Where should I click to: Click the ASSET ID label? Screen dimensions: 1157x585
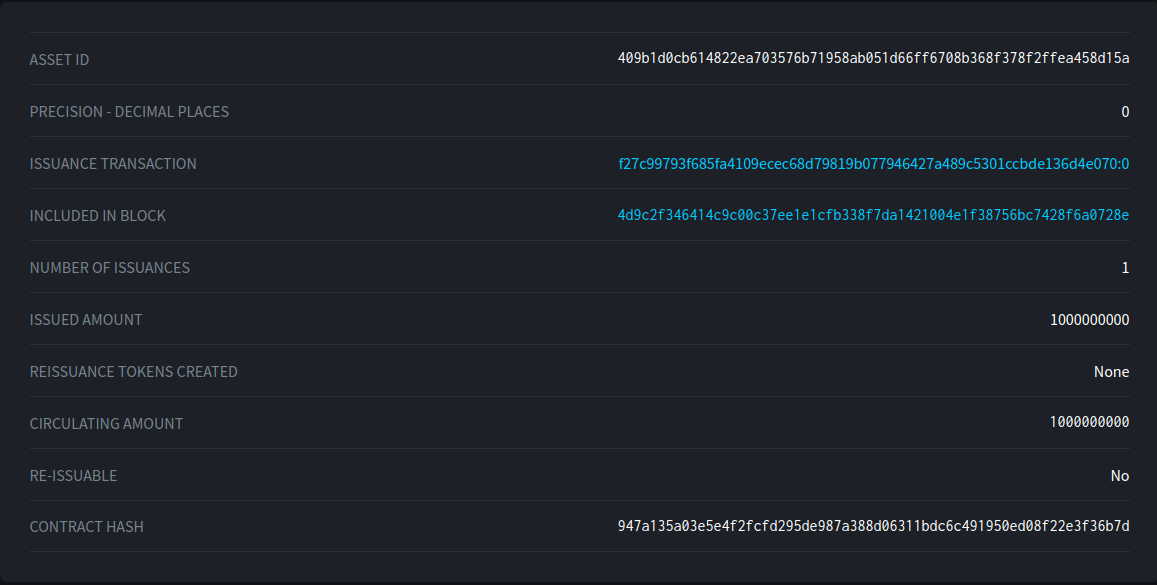[59, 60]
